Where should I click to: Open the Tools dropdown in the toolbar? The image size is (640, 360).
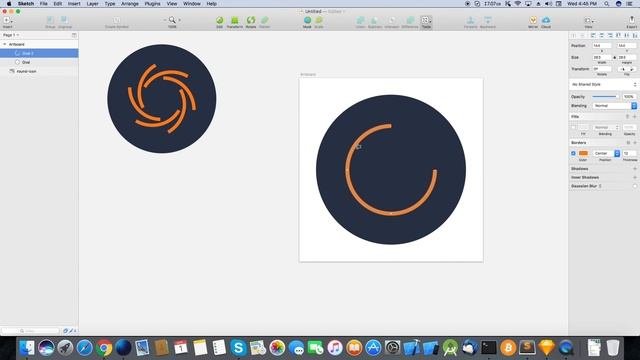coord(426,22)
